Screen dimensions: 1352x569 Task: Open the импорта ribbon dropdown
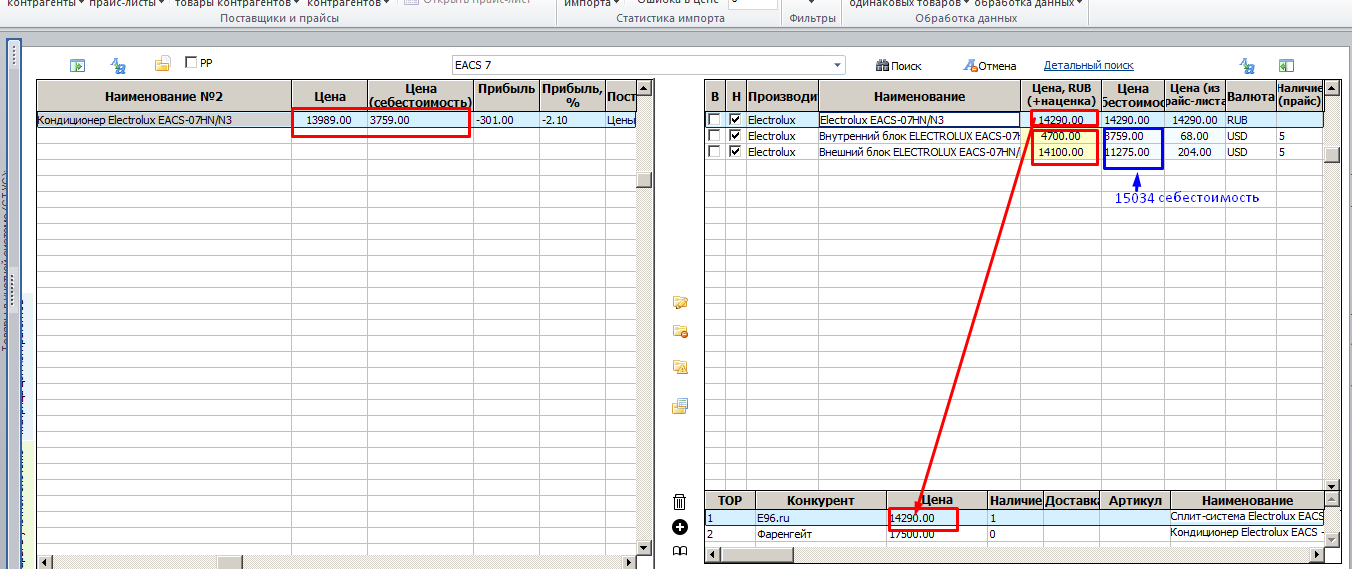point(590,4)
